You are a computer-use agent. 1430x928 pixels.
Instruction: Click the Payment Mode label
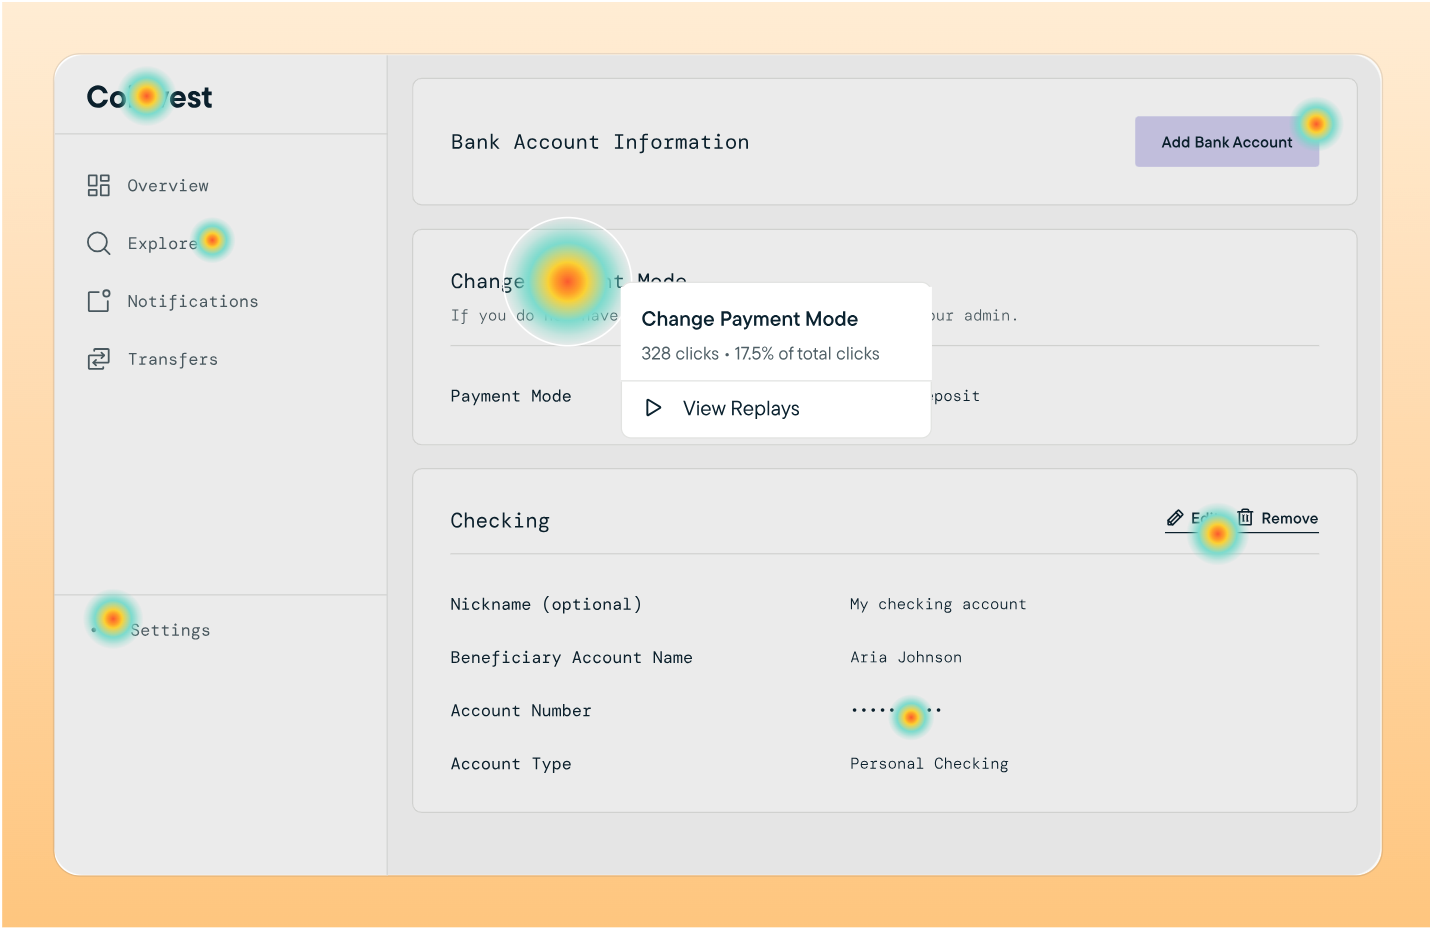[x=511, y=396]
